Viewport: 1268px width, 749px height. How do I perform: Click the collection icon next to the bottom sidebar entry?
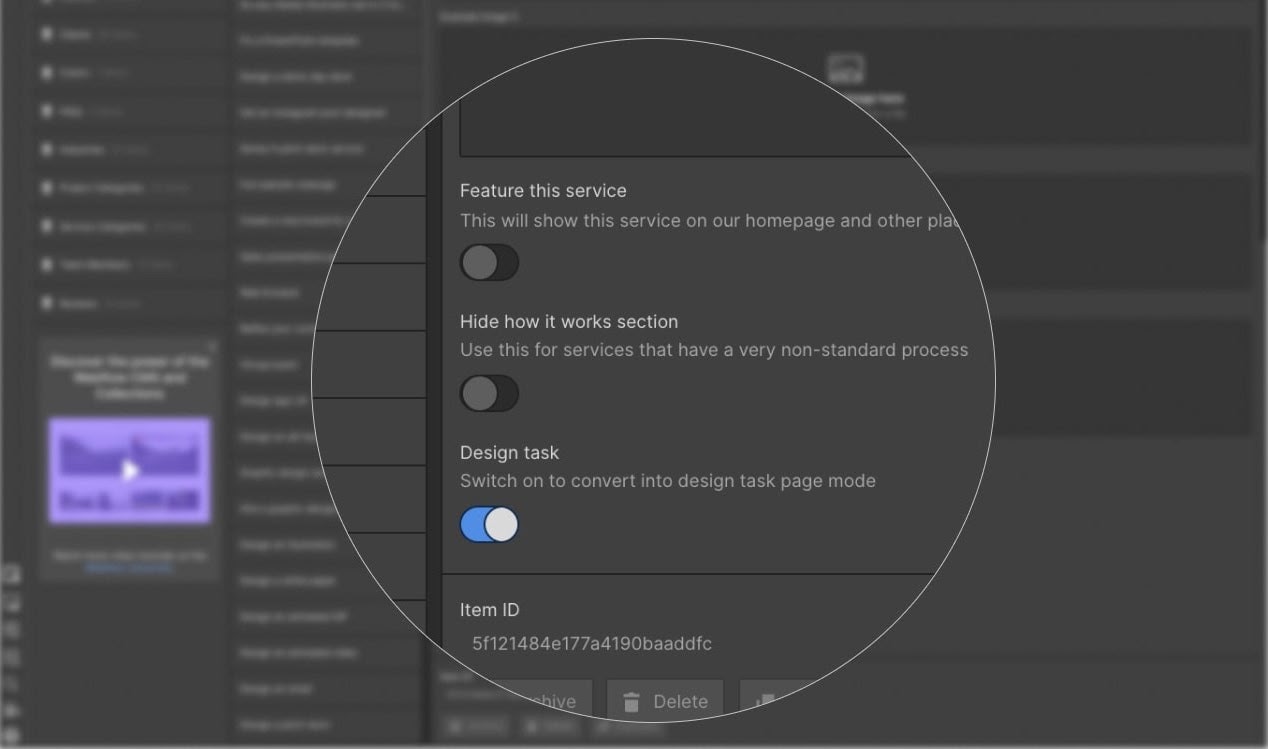46,303
